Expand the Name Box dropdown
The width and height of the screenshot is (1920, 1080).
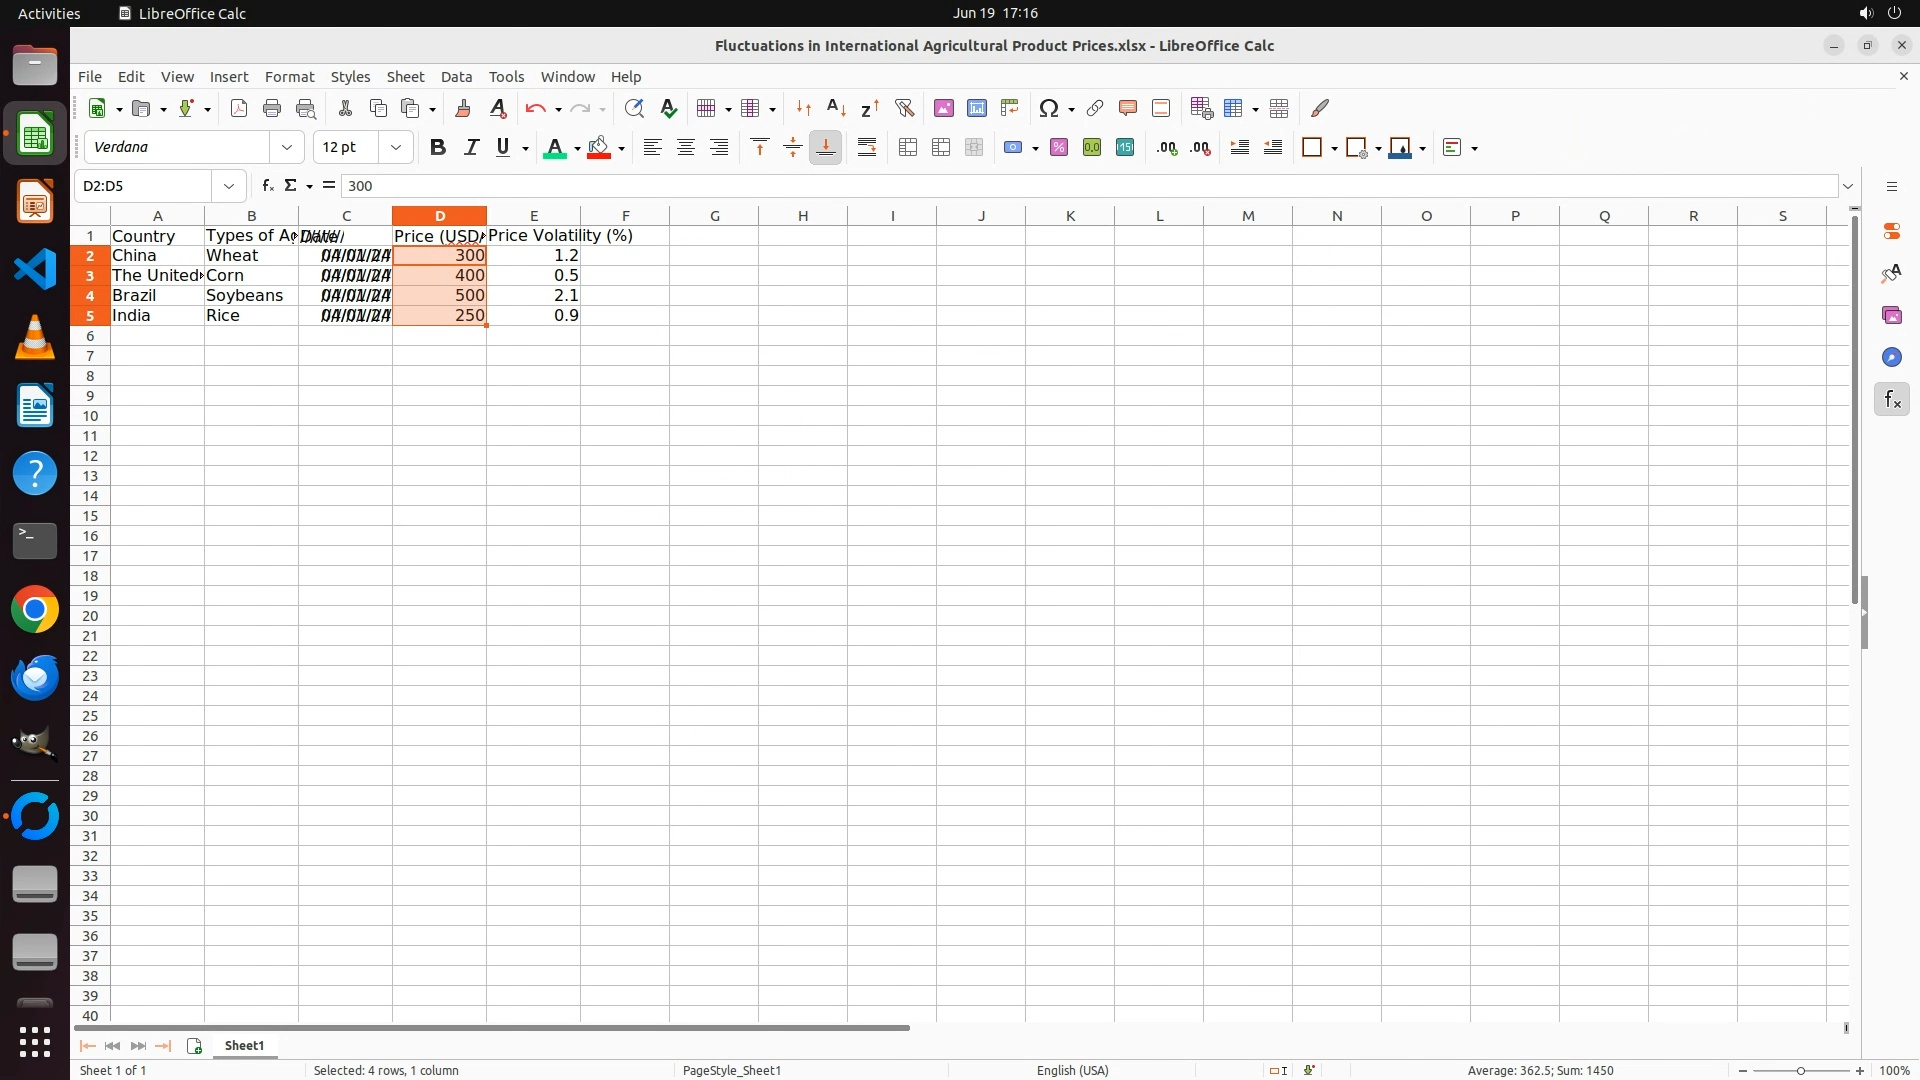pos(229,186)
